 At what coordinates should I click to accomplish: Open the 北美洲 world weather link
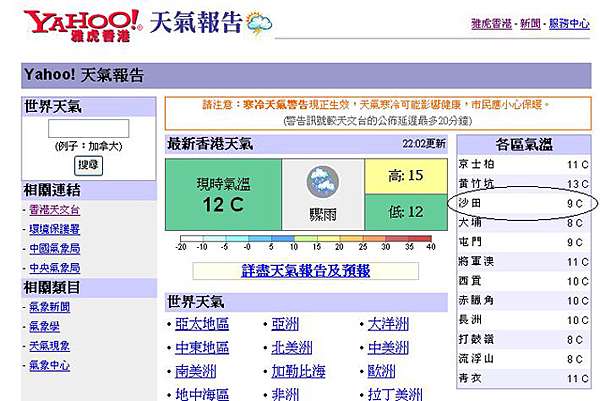pyautogui.click(x=292, y=348)
